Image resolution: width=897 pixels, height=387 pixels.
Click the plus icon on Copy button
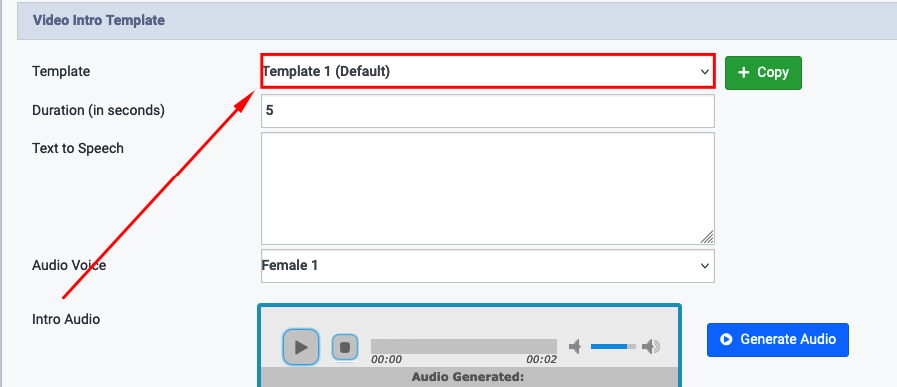pyautogui.click(x=743, y=73)
